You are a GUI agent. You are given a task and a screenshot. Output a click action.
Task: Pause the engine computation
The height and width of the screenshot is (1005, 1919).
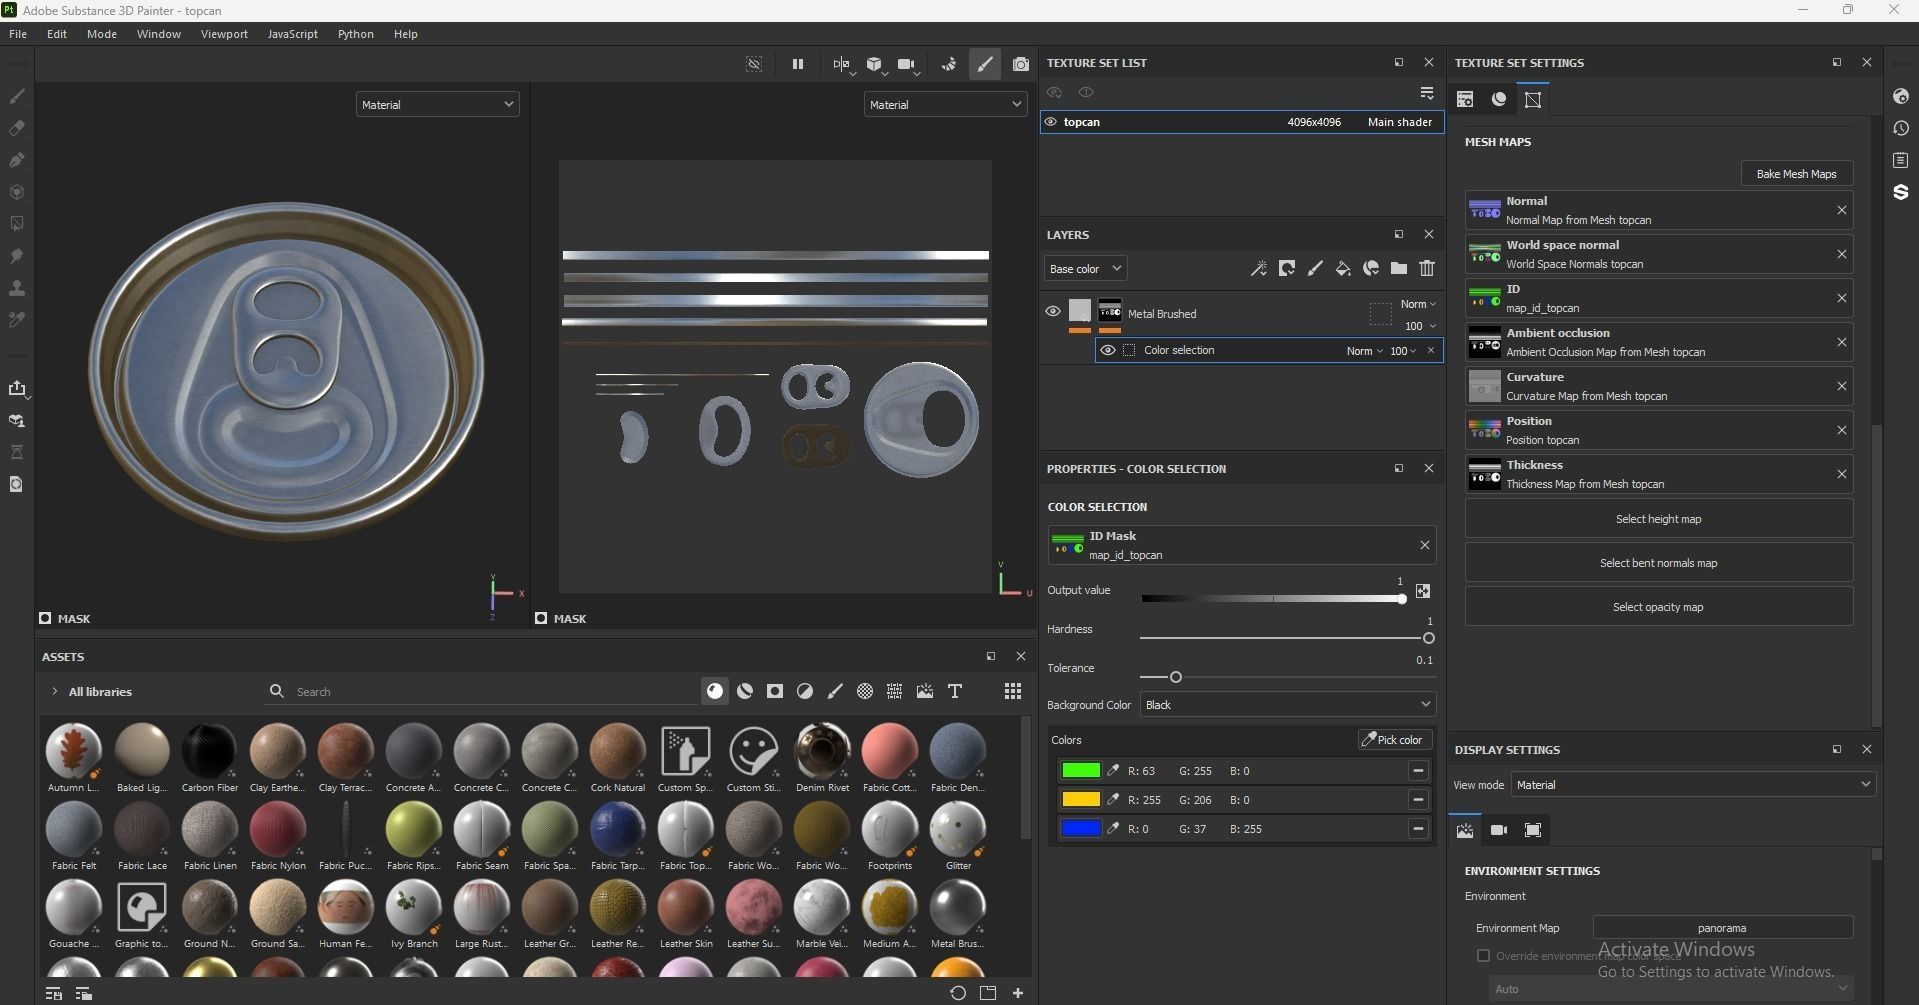tap(798, 64)
